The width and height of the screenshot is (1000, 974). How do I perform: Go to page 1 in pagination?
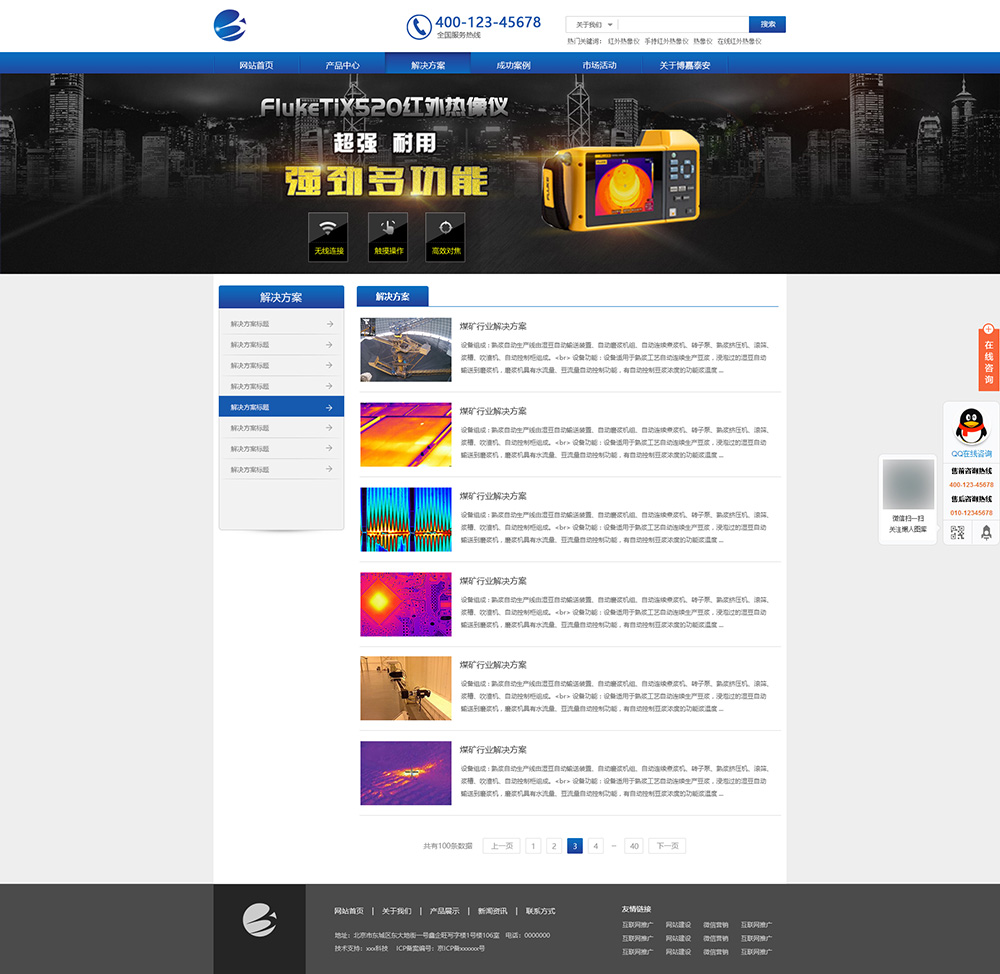point(533,846)
